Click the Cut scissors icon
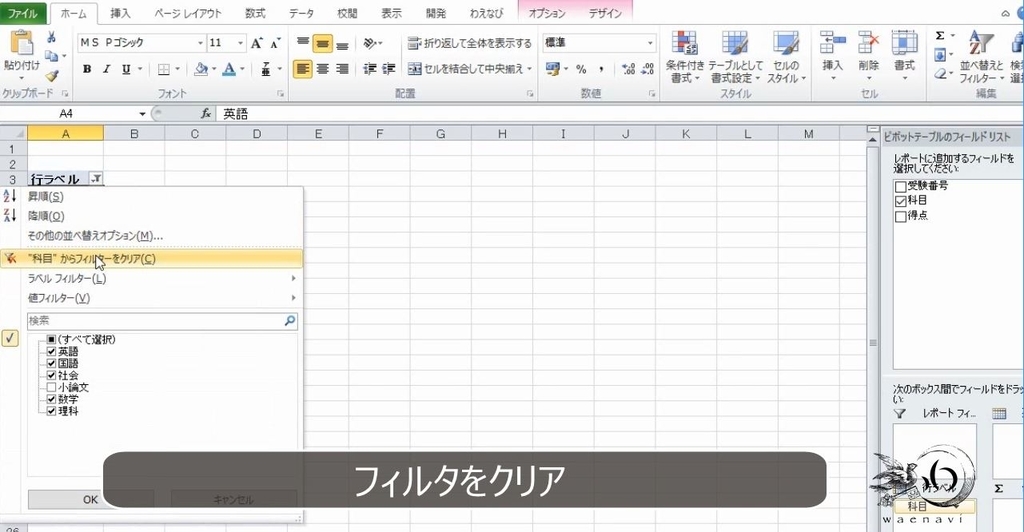 pyautogui.click(x=52, y=38)
